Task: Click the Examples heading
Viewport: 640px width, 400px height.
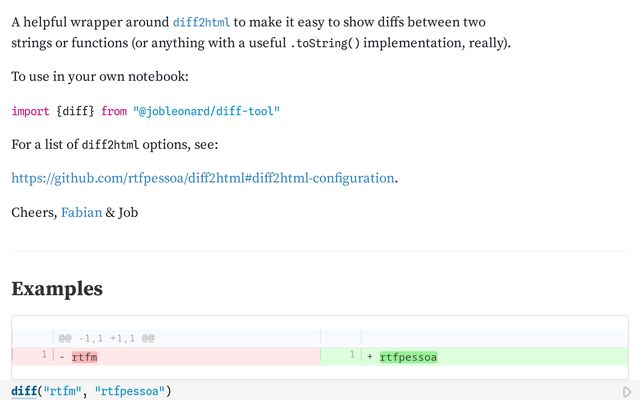Action: 56,289
